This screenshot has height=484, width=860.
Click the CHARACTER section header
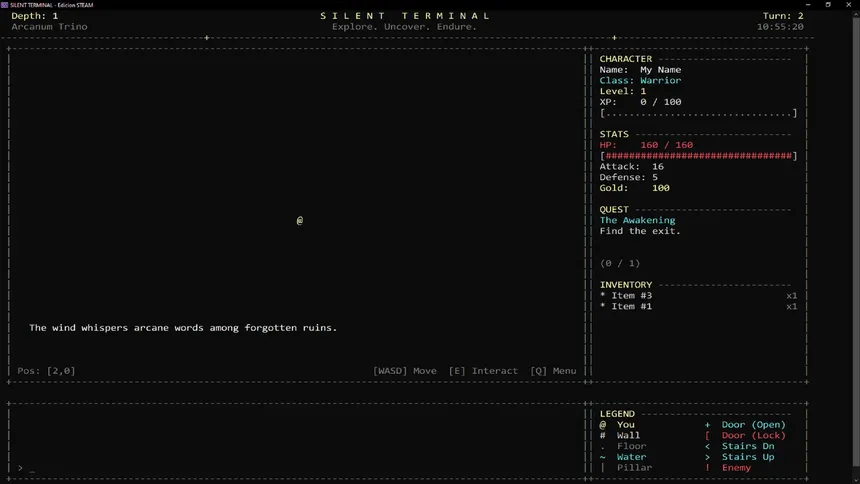[626, 59]
